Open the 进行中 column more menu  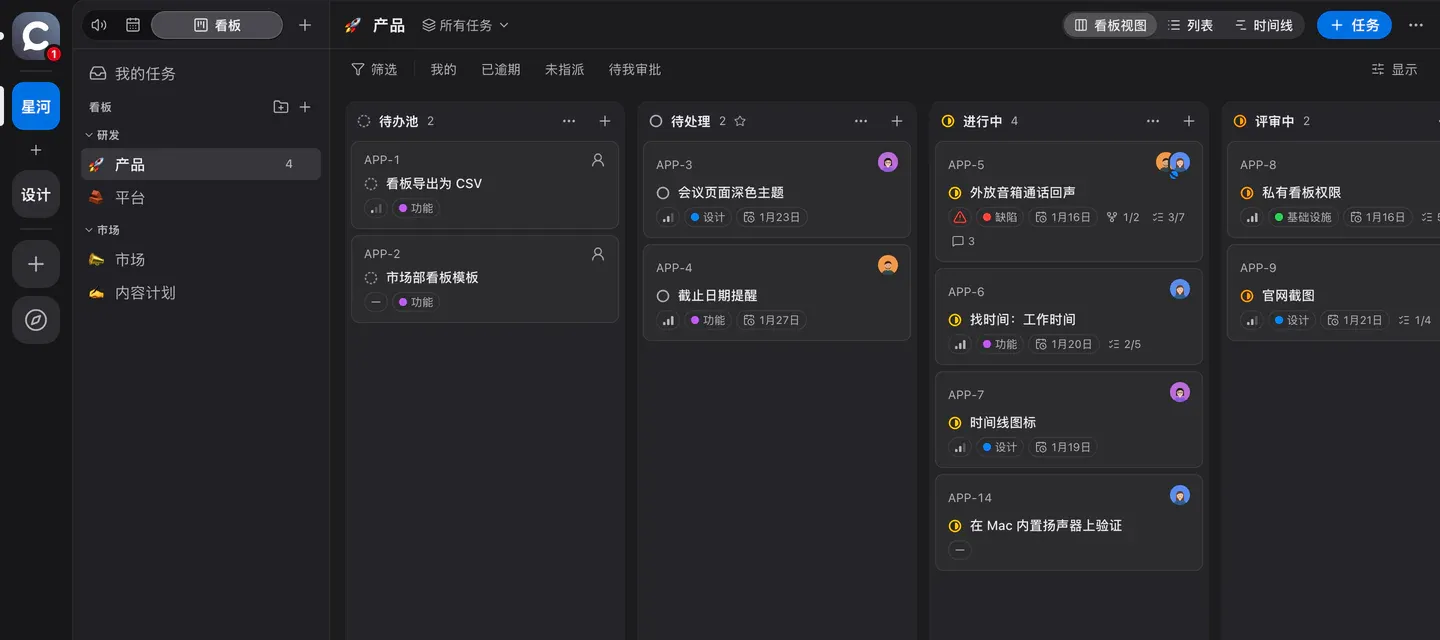click(1153, 121)
